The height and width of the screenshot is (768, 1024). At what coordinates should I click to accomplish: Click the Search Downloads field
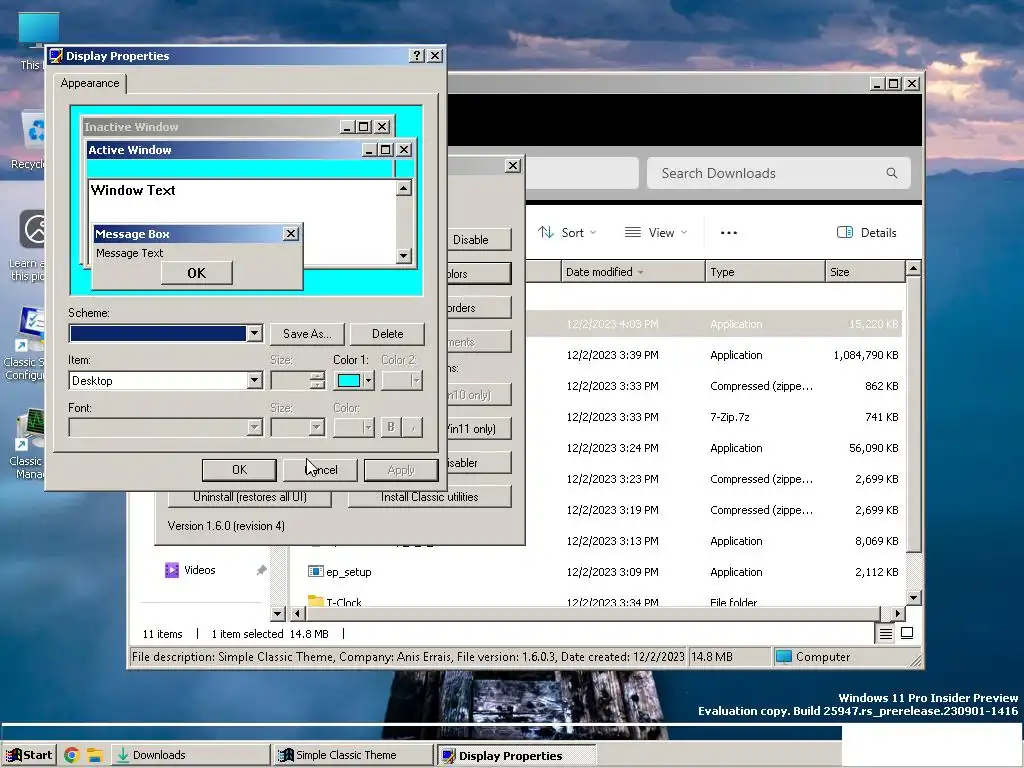pos(778,173)
